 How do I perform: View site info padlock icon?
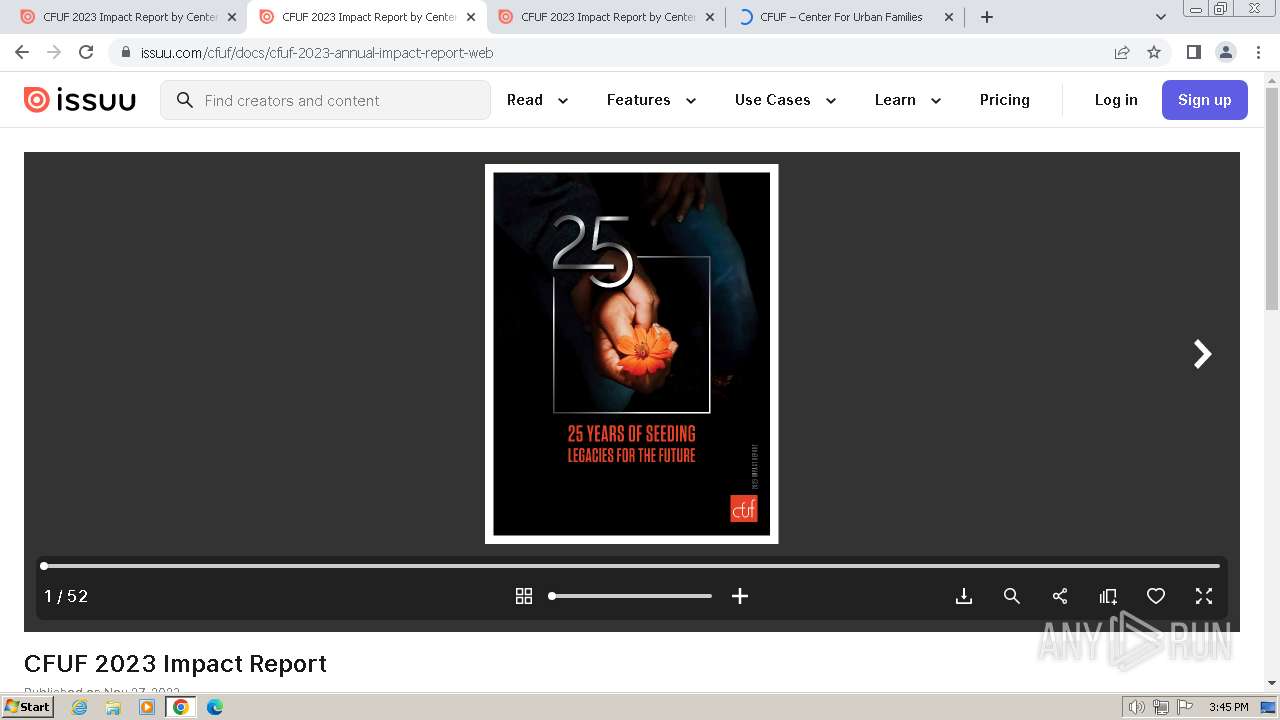coord(125,52)
